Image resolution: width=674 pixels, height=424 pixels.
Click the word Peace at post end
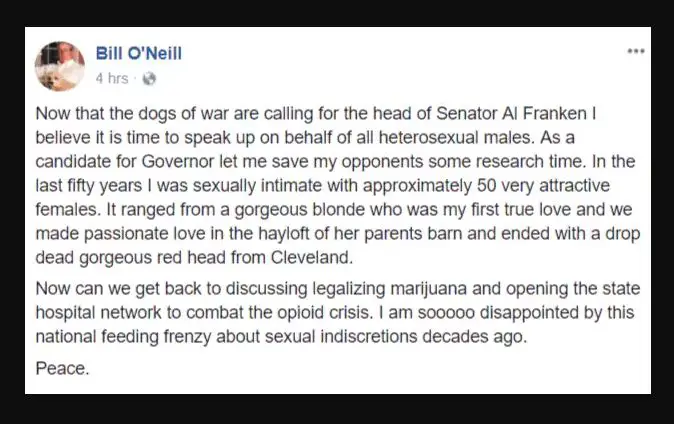pyautogui.click(x=62, y=369)
